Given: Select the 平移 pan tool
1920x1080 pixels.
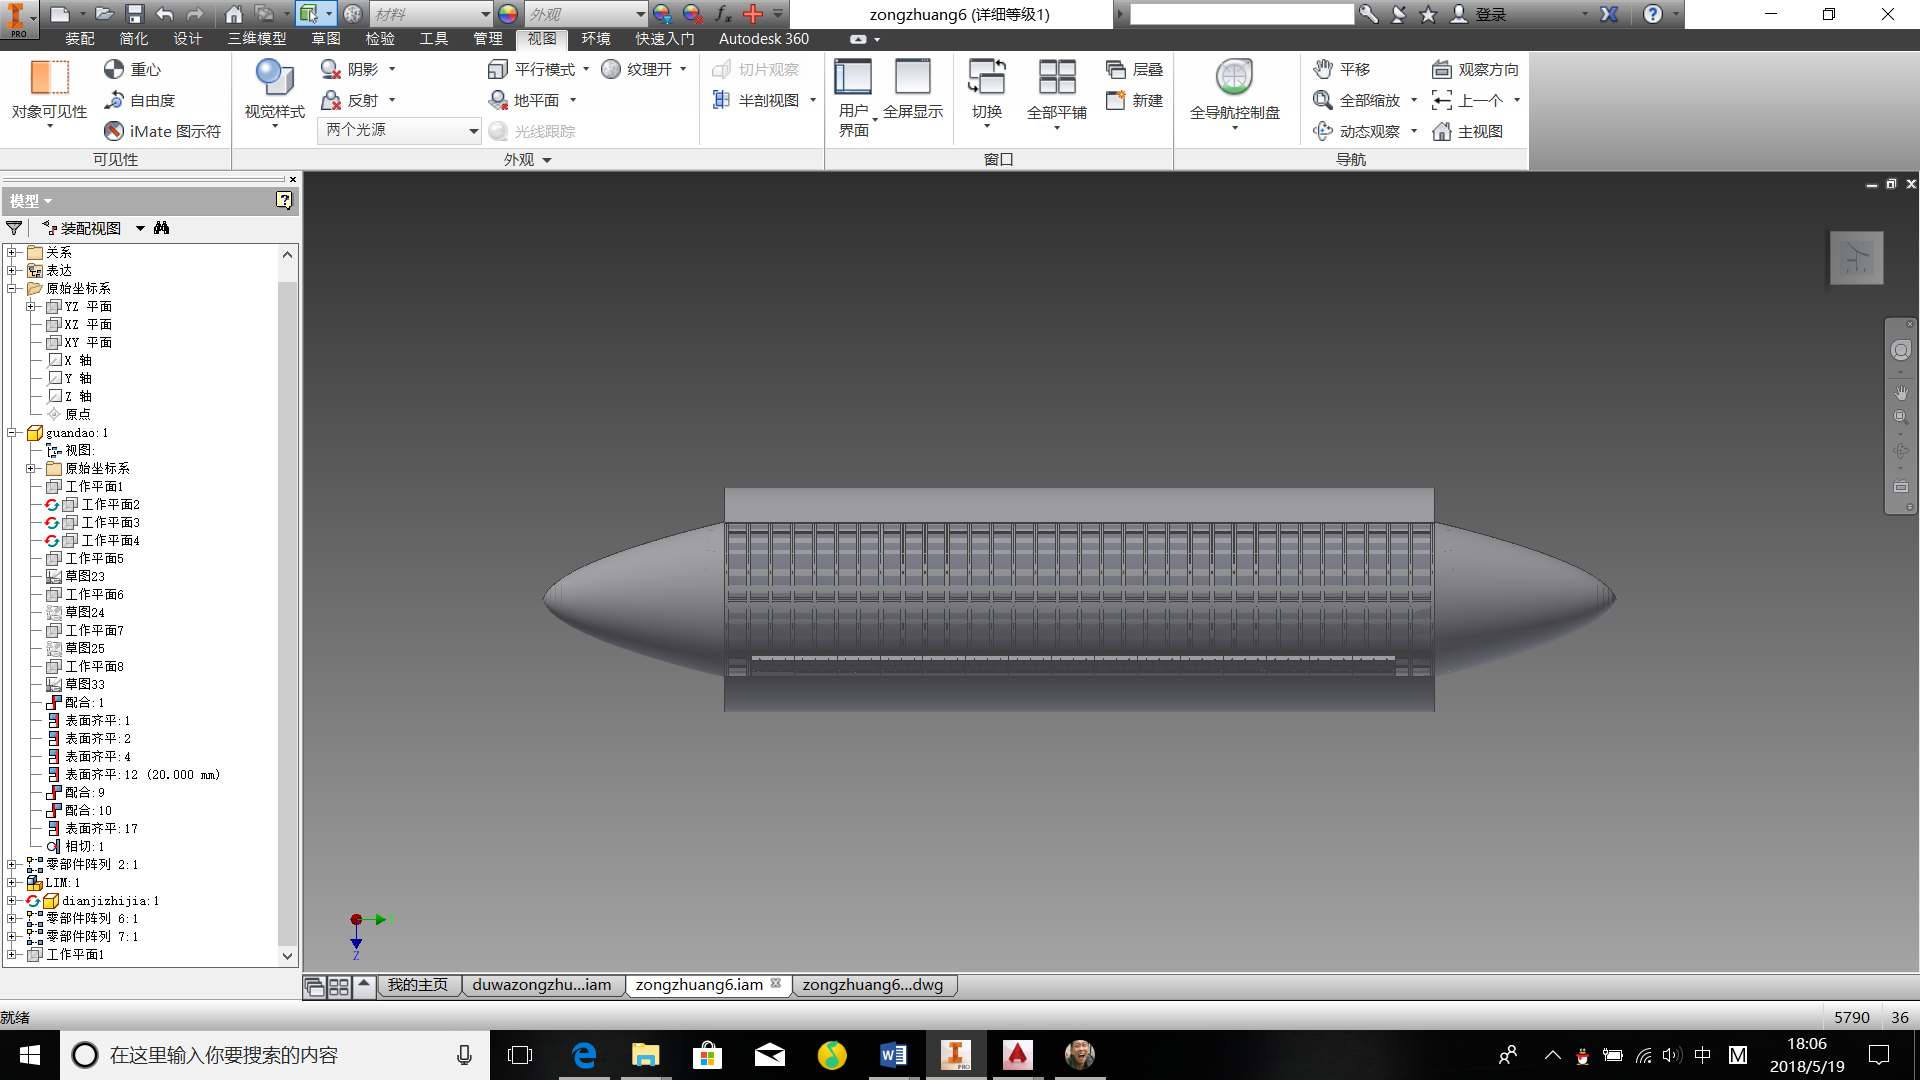Looking at the screenshot, I should click(x=1323, y=69).
